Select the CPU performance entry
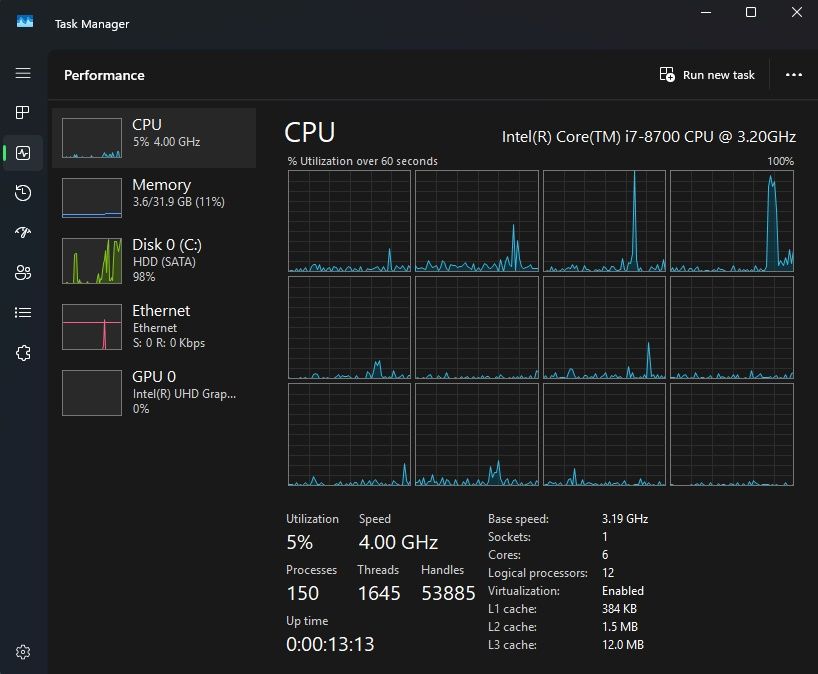Image resolution: width=818 pixels, height=674 pixels. [154, 138]
